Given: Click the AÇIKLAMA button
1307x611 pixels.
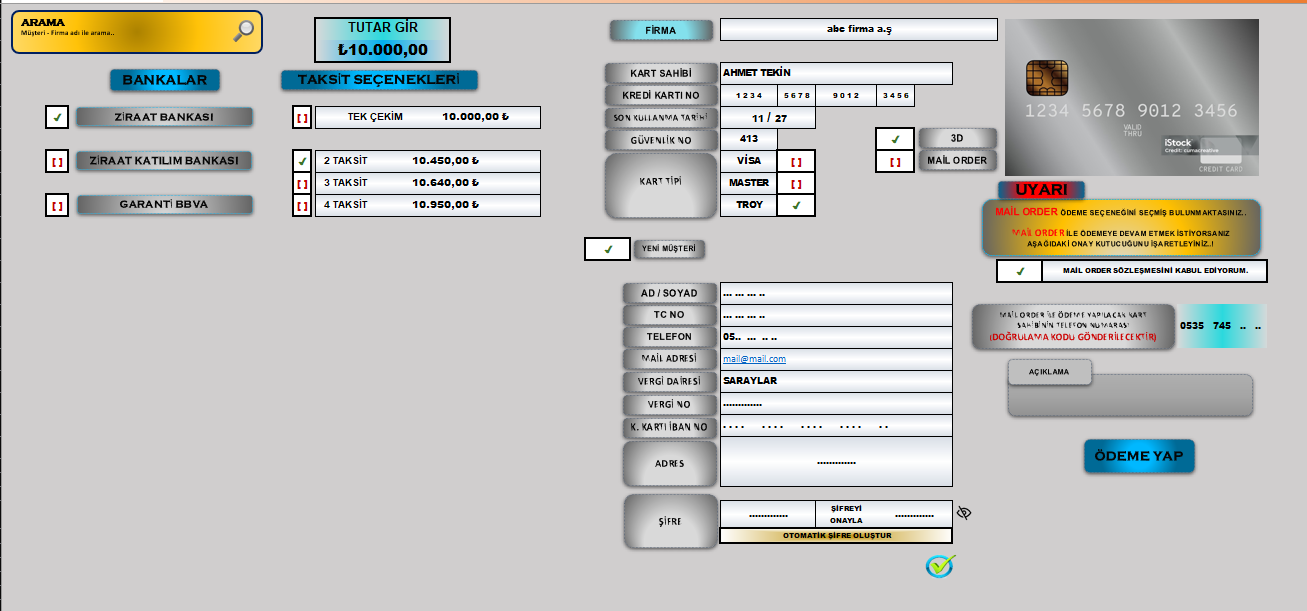Looking at the screenshot, I should [1049, 372].
